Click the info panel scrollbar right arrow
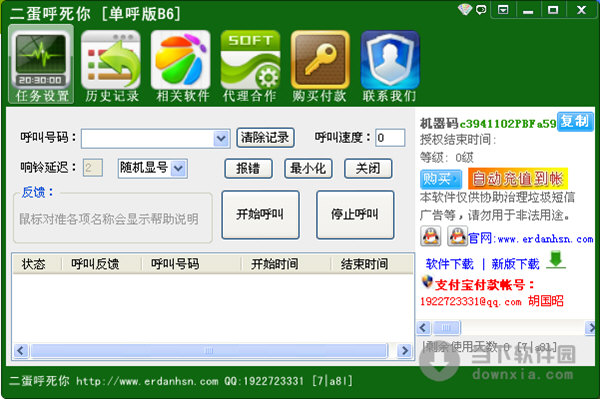 (590, 328)
